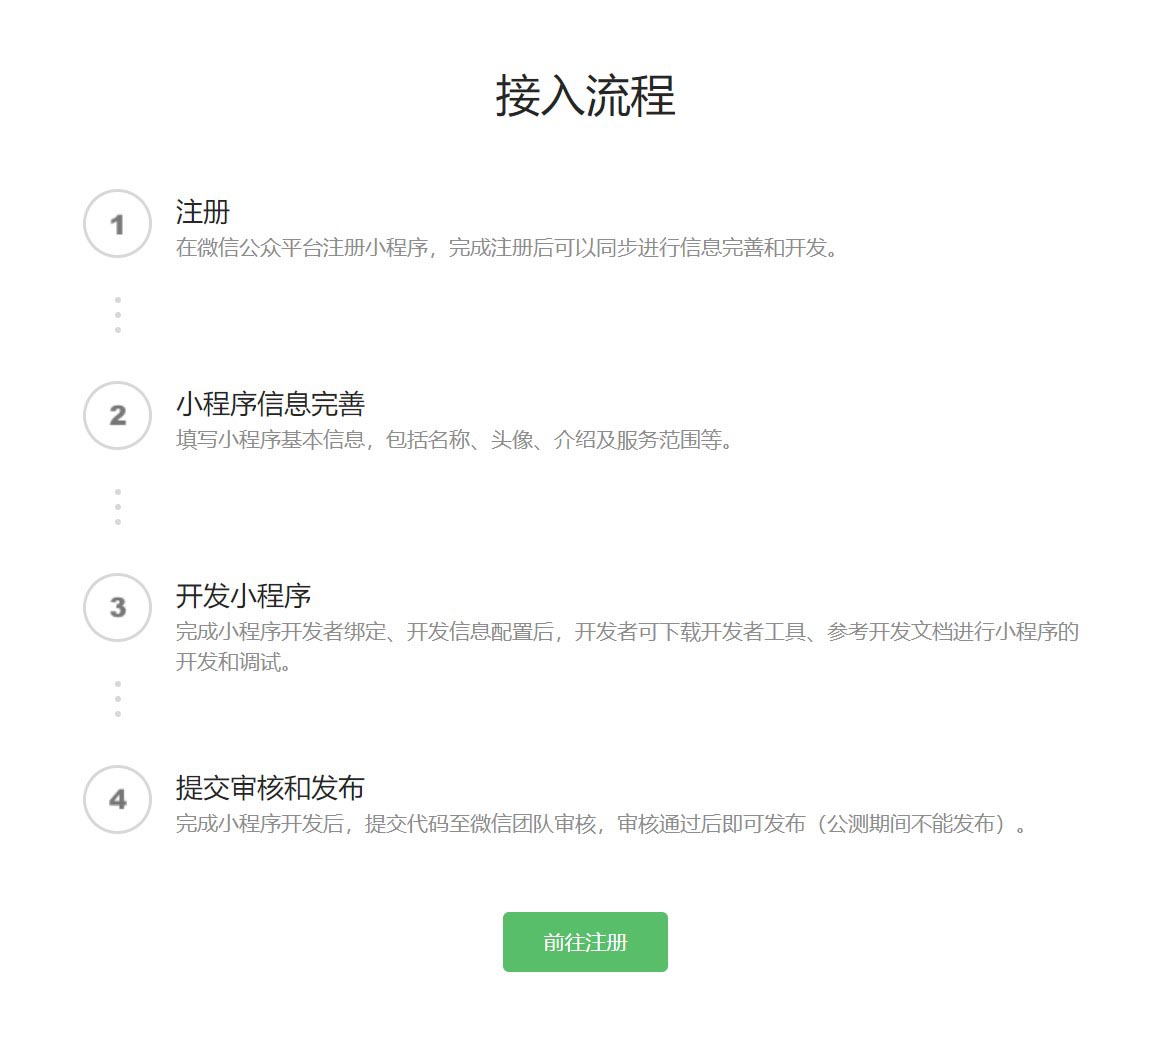Click the 完成注册后可以同步进行 sentence portion
The width and height of the screenshot is (1176, 1039).
point(563,248)
